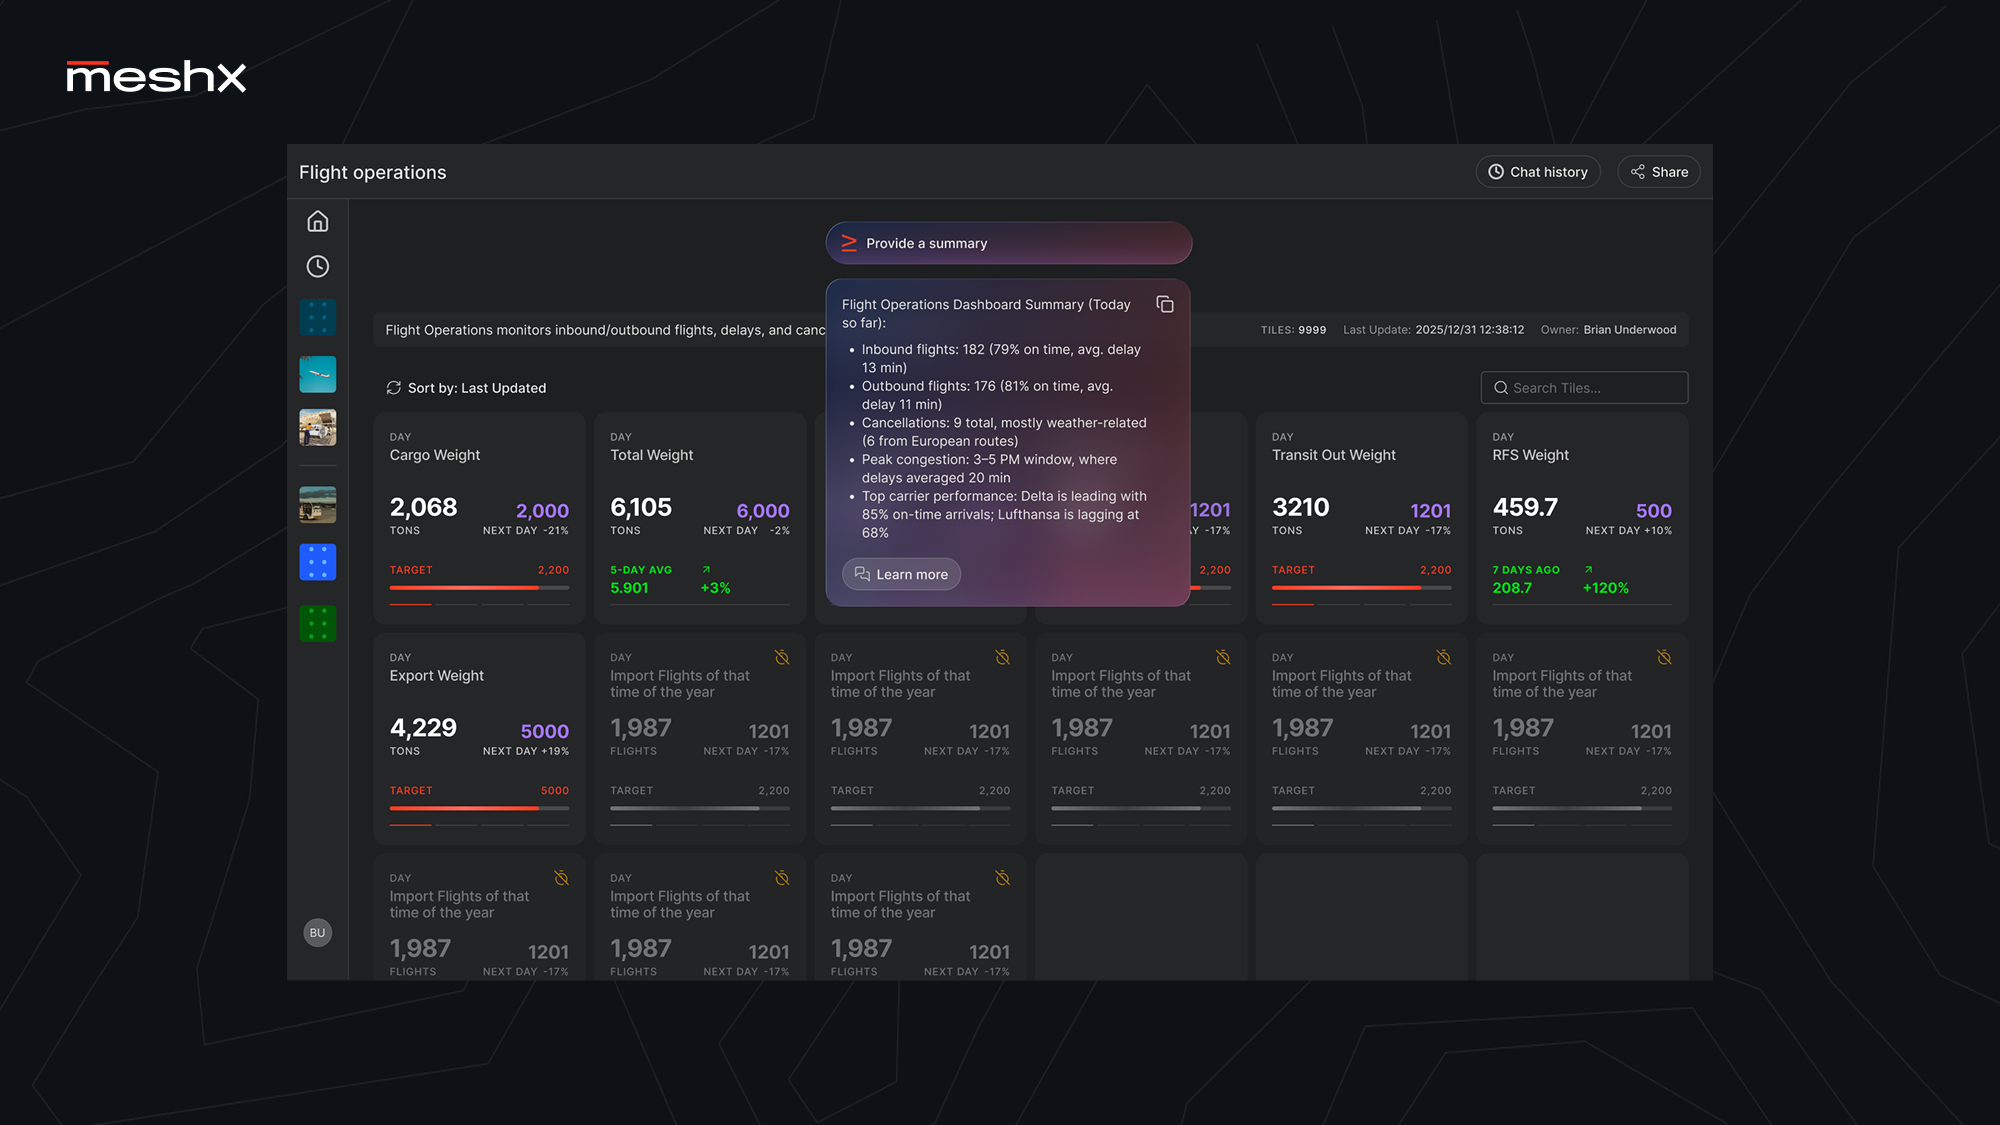Click the 2,068 tons value
Viewport: 2000px width, 1125px height.
click(x=423, y=507)
